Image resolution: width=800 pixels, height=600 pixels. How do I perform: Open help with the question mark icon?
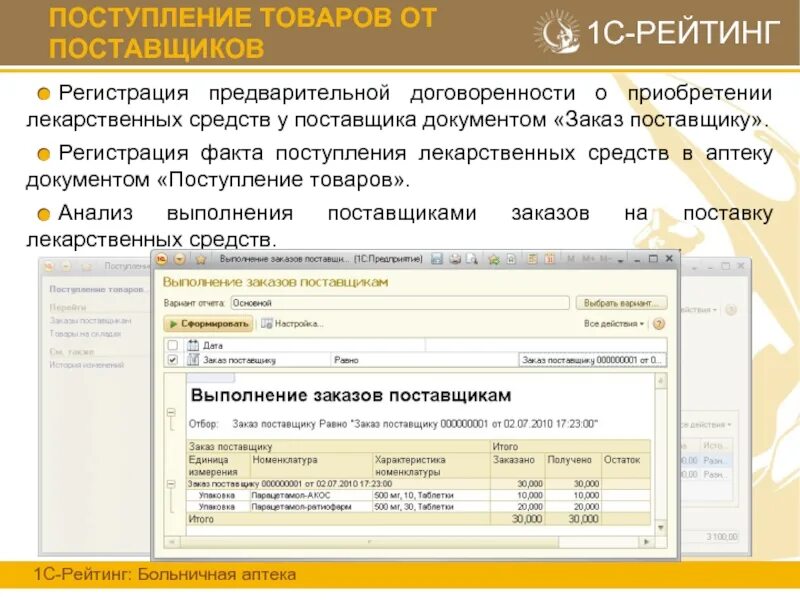[x=659, y=323]
